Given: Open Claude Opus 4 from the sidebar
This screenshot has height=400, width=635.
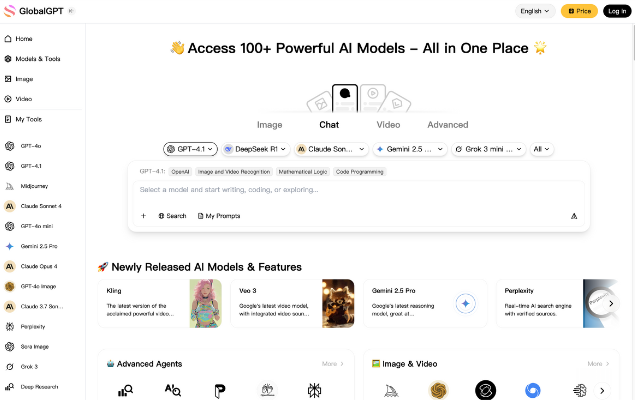Looking at the screenshot, I should [38, 266].
